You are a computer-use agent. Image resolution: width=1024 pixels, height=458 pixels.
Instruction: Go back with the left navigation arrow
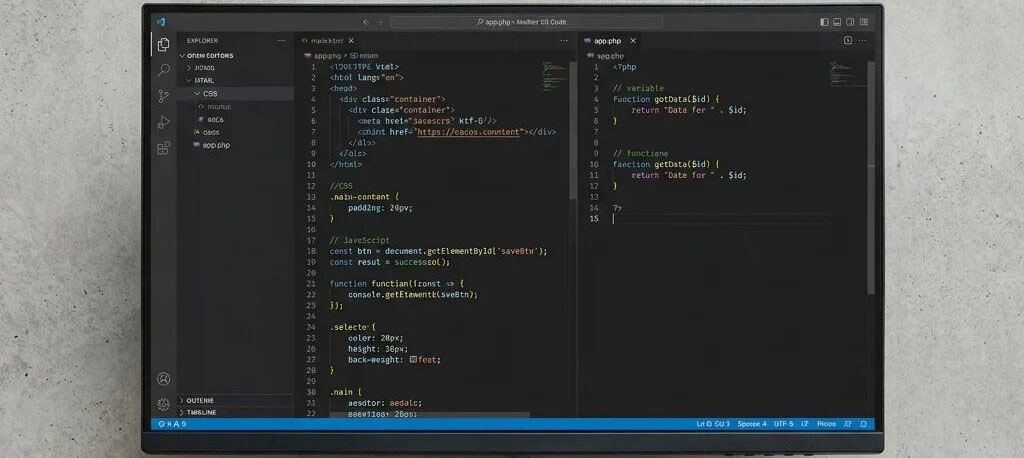(366, 22)
